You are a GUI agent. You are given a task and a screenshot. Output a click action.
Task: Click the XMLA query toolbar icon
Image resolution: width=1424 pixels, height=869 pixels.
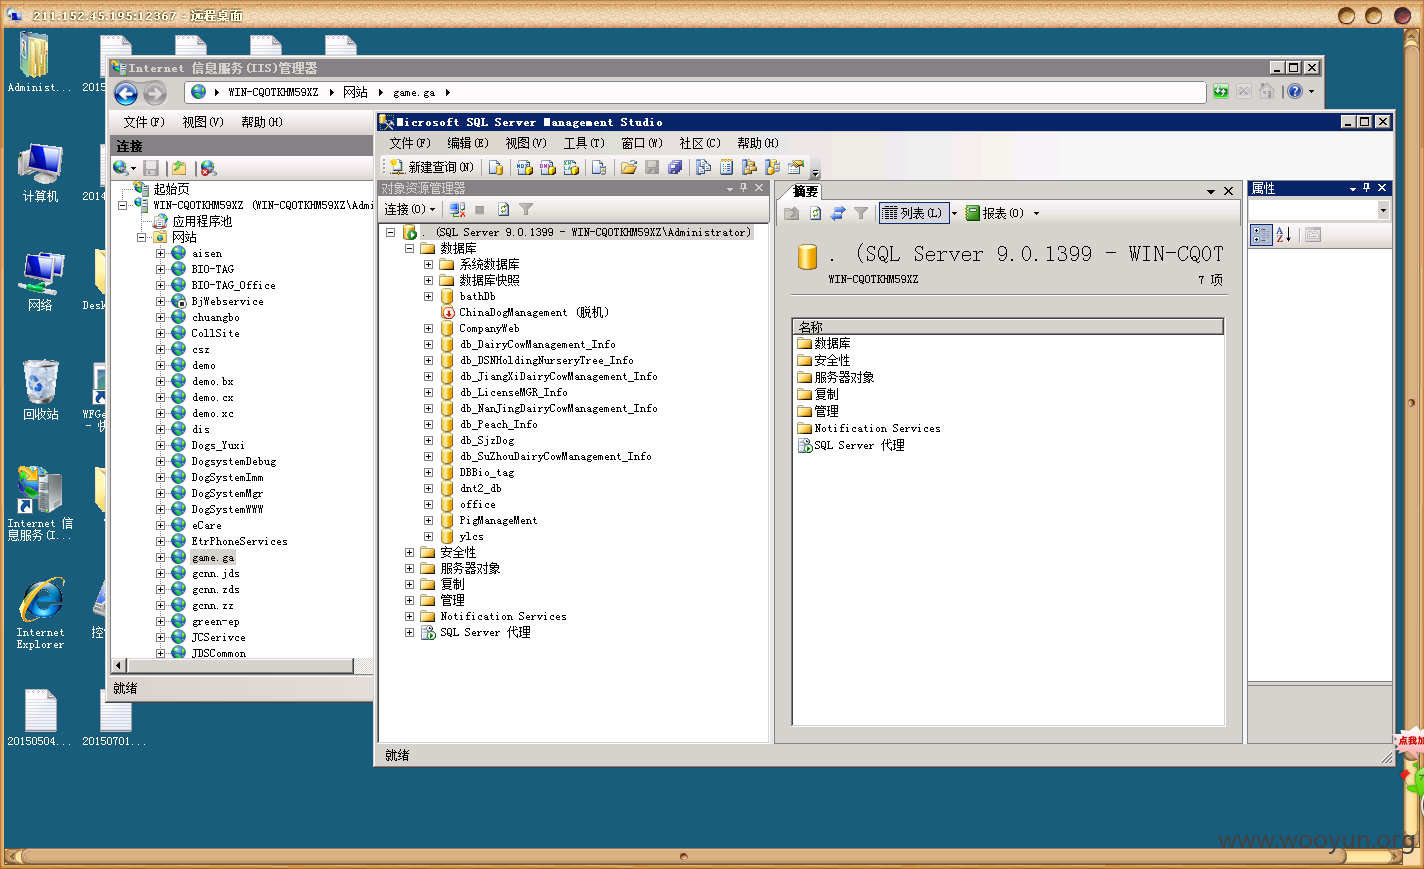[572, 167]
